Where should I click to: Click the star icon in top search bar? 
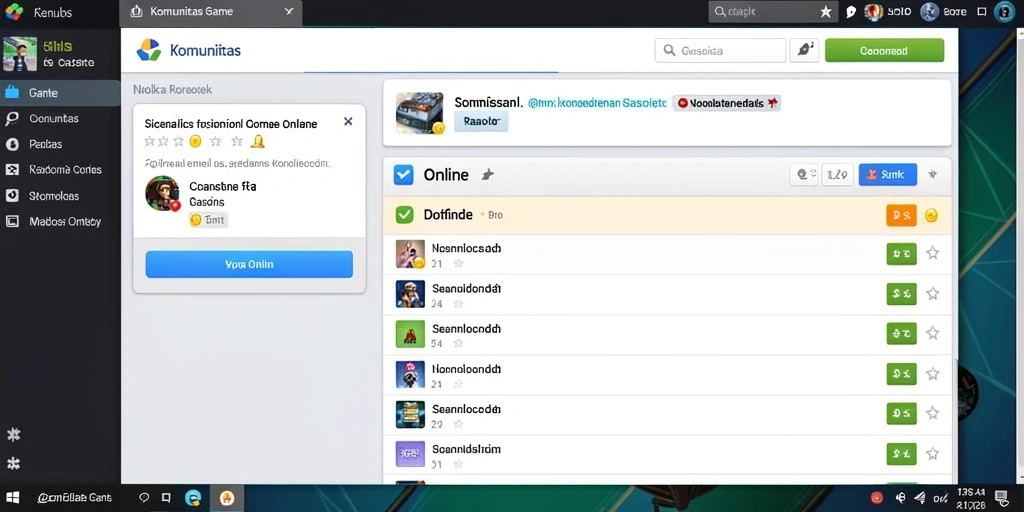tap(825, 12)
